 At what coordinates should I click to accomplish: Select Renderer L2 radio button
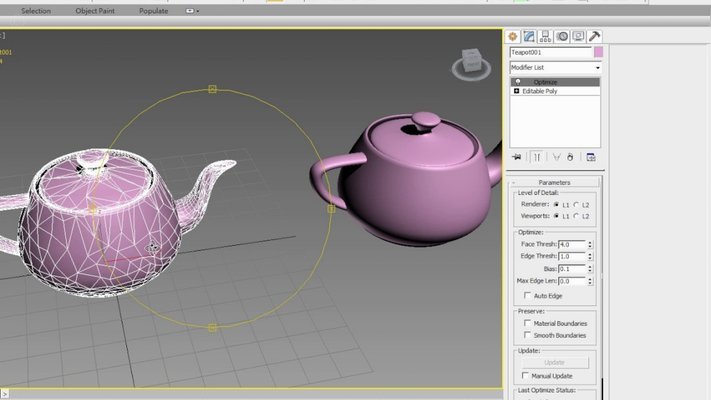coord(576,205)
